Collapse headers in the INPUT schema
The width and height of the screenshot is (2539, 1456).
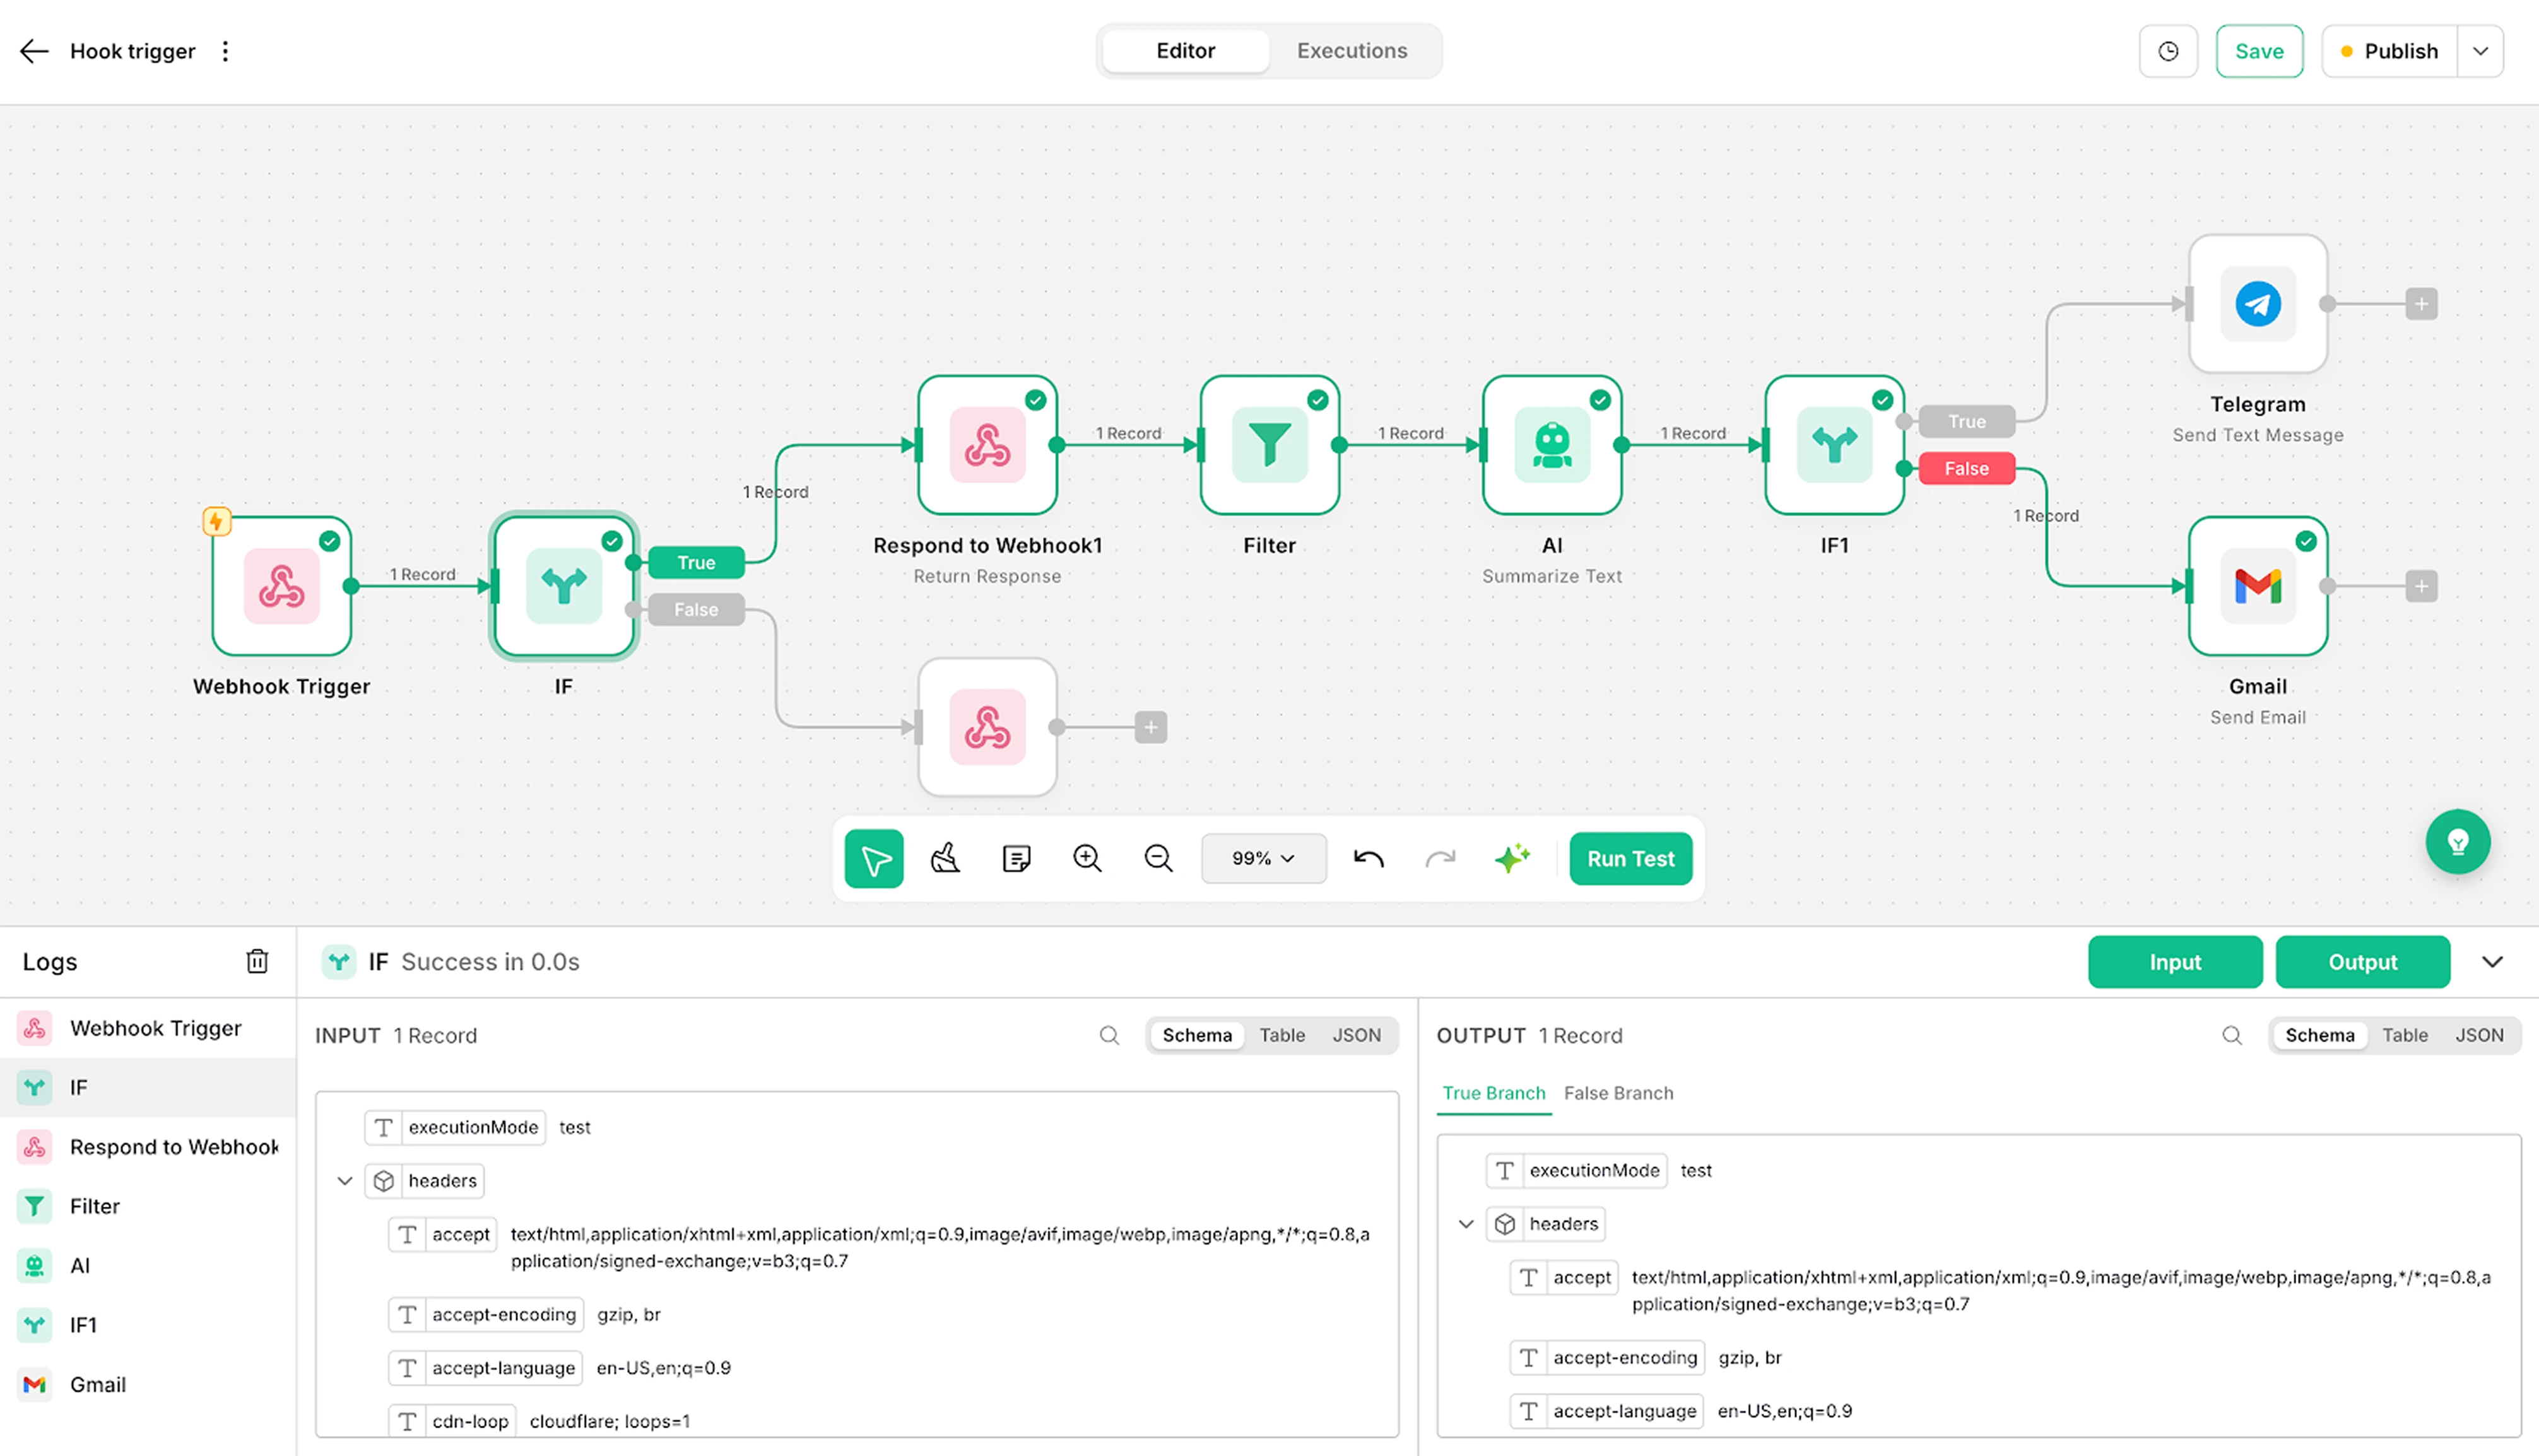click(345, 1181)
